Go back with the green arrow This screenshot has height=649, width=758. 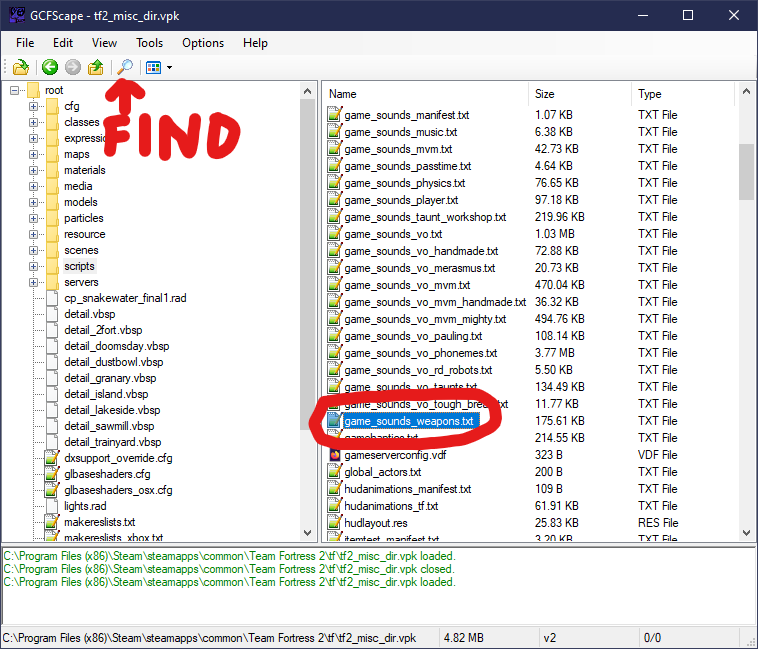click(50, 67)
